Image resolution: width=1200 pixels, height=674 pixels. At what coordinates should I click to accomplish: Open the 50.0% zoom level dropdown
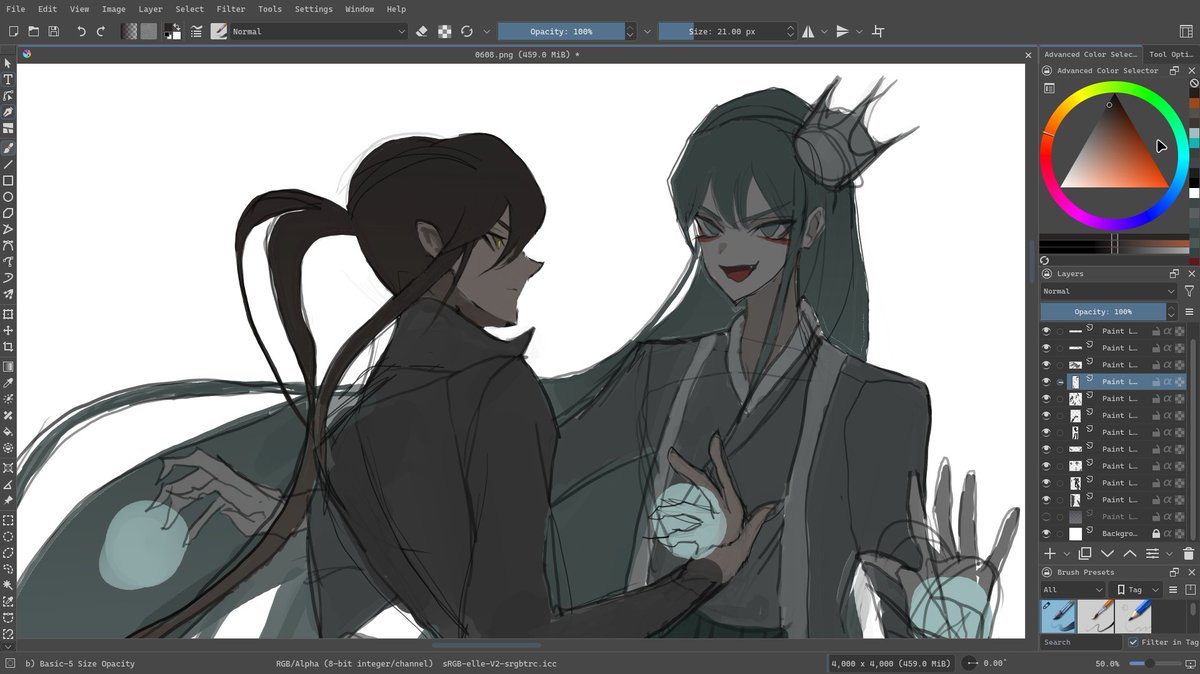click(x=1107, y=663)
